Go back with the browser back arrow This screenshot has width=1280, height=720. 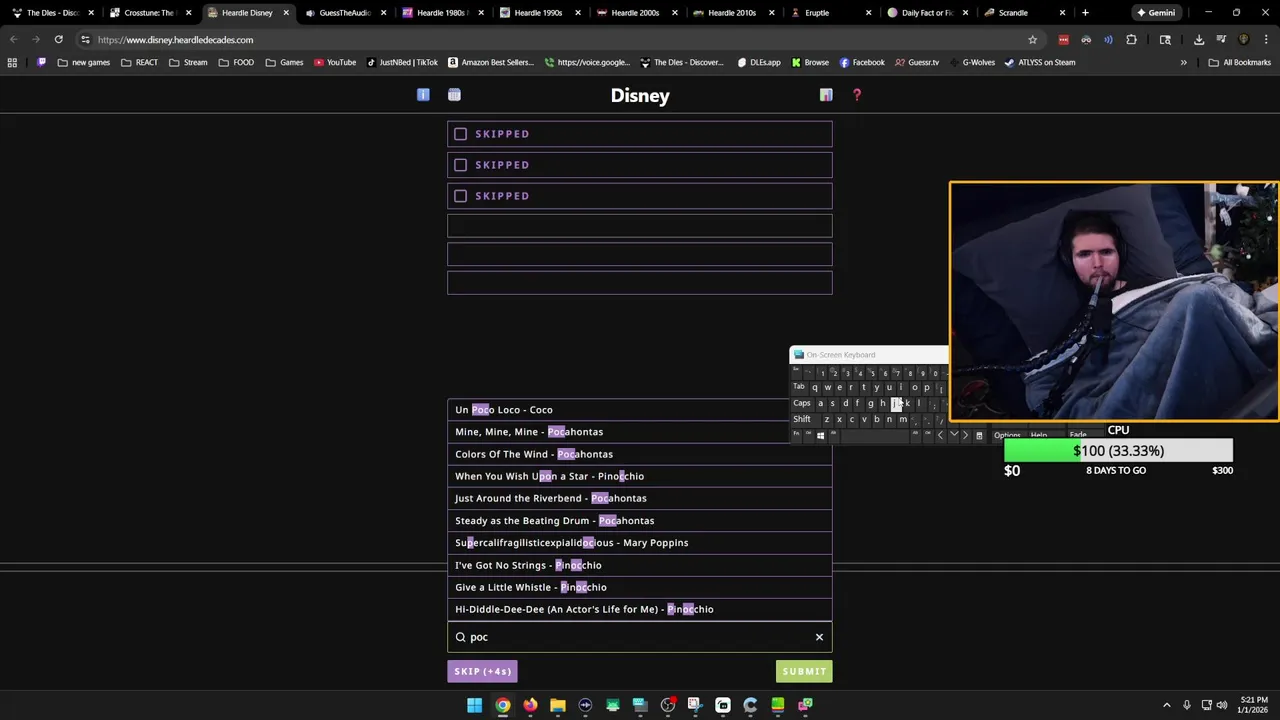14,40
